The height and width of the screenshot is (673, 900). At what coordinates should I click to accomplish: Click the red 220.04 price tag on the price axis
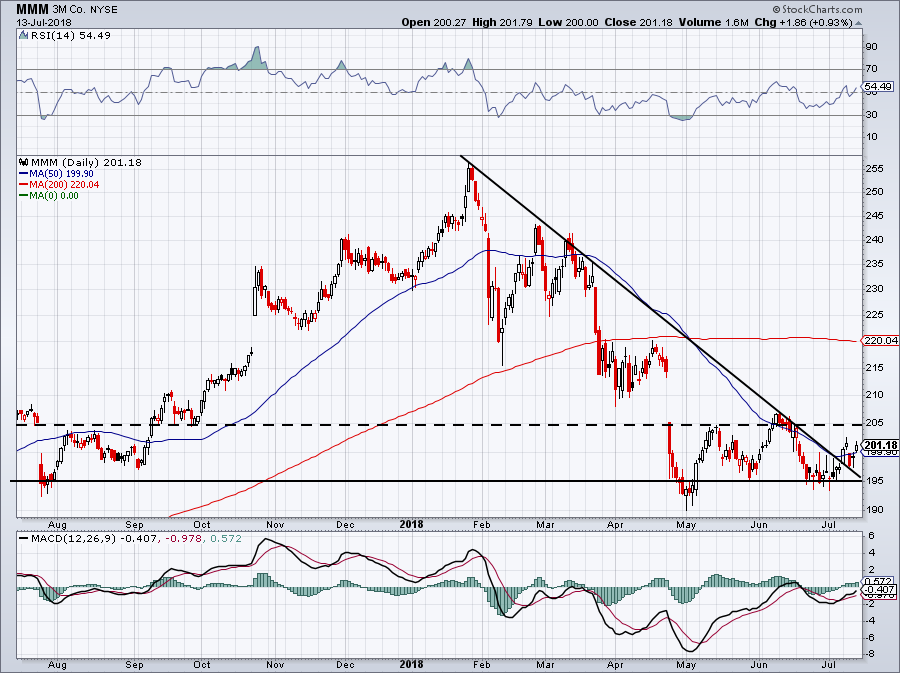tap(880, 340)
